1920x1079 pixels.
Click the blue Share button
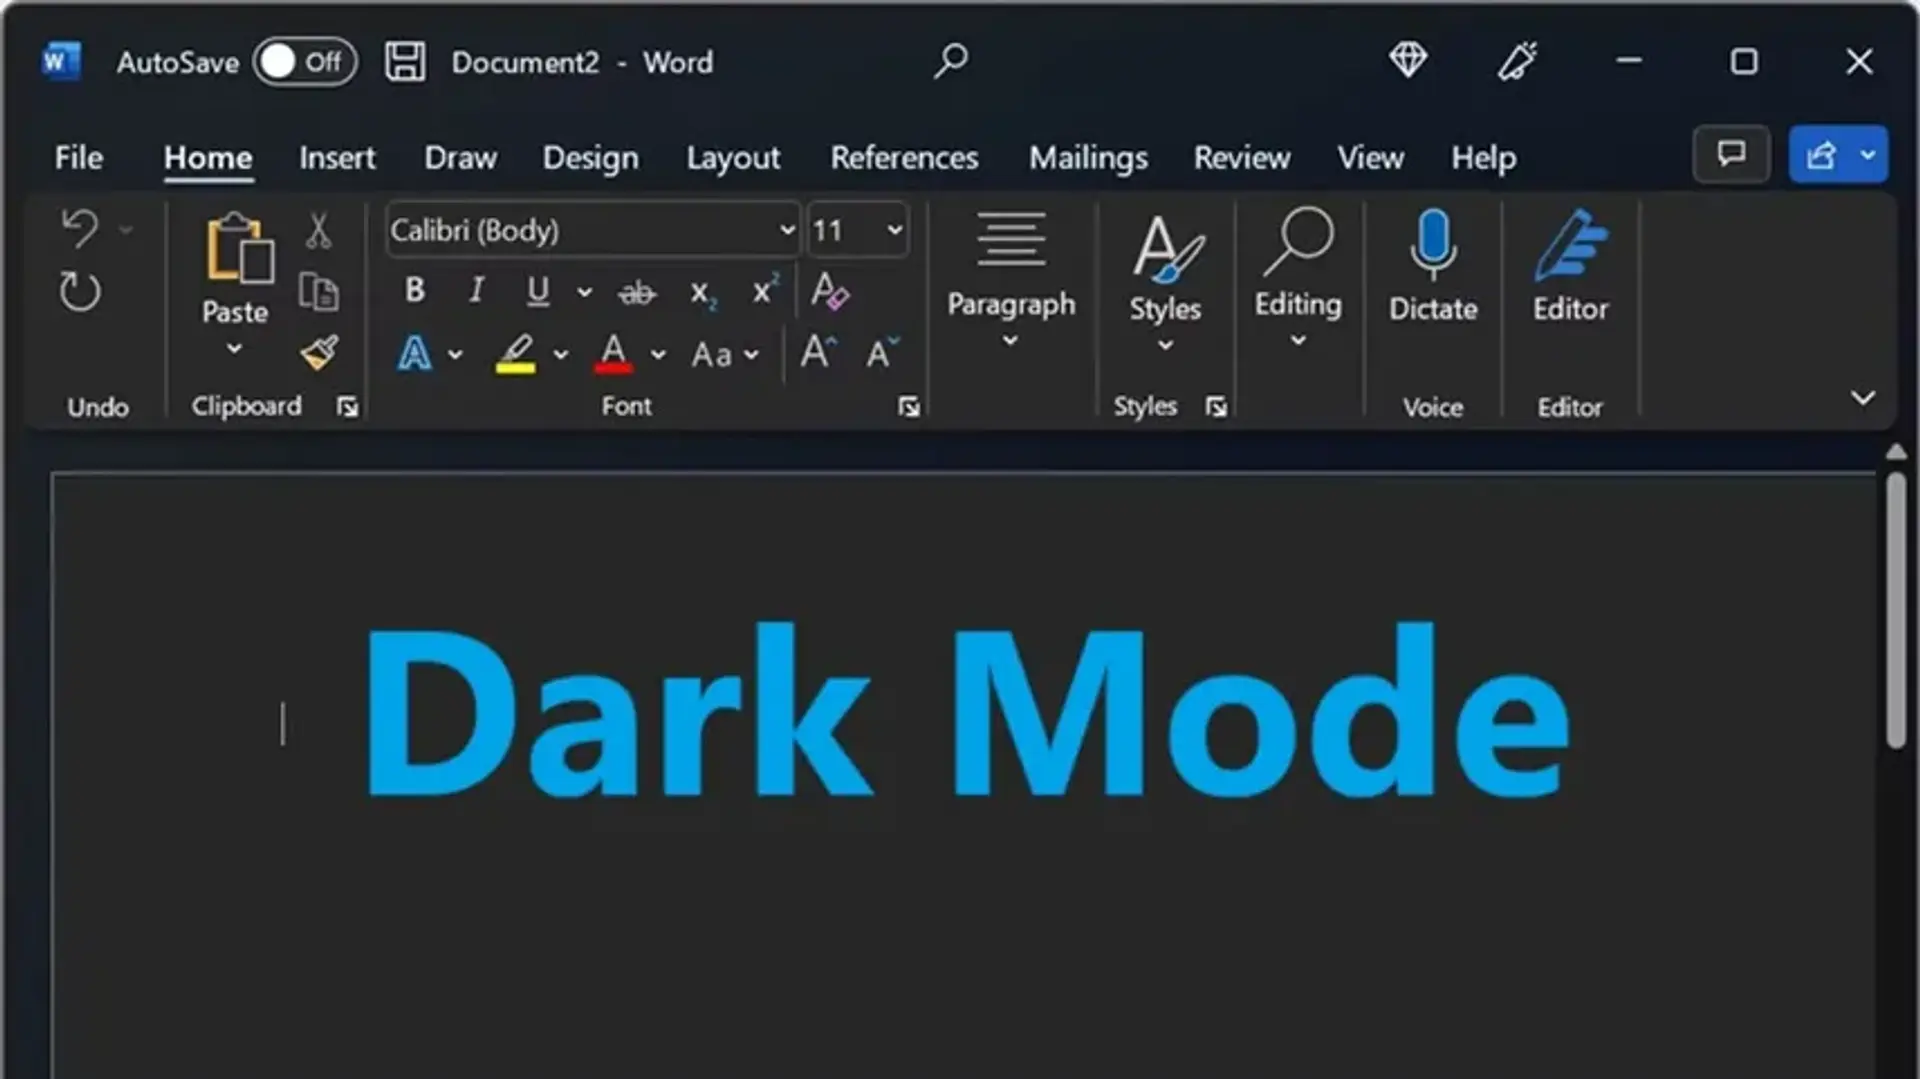pyautogui.click(x=1820, y=155)
